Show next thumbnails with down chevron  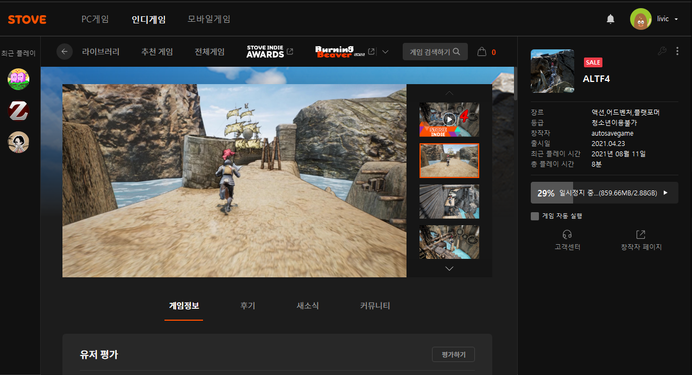pos(449,268)
